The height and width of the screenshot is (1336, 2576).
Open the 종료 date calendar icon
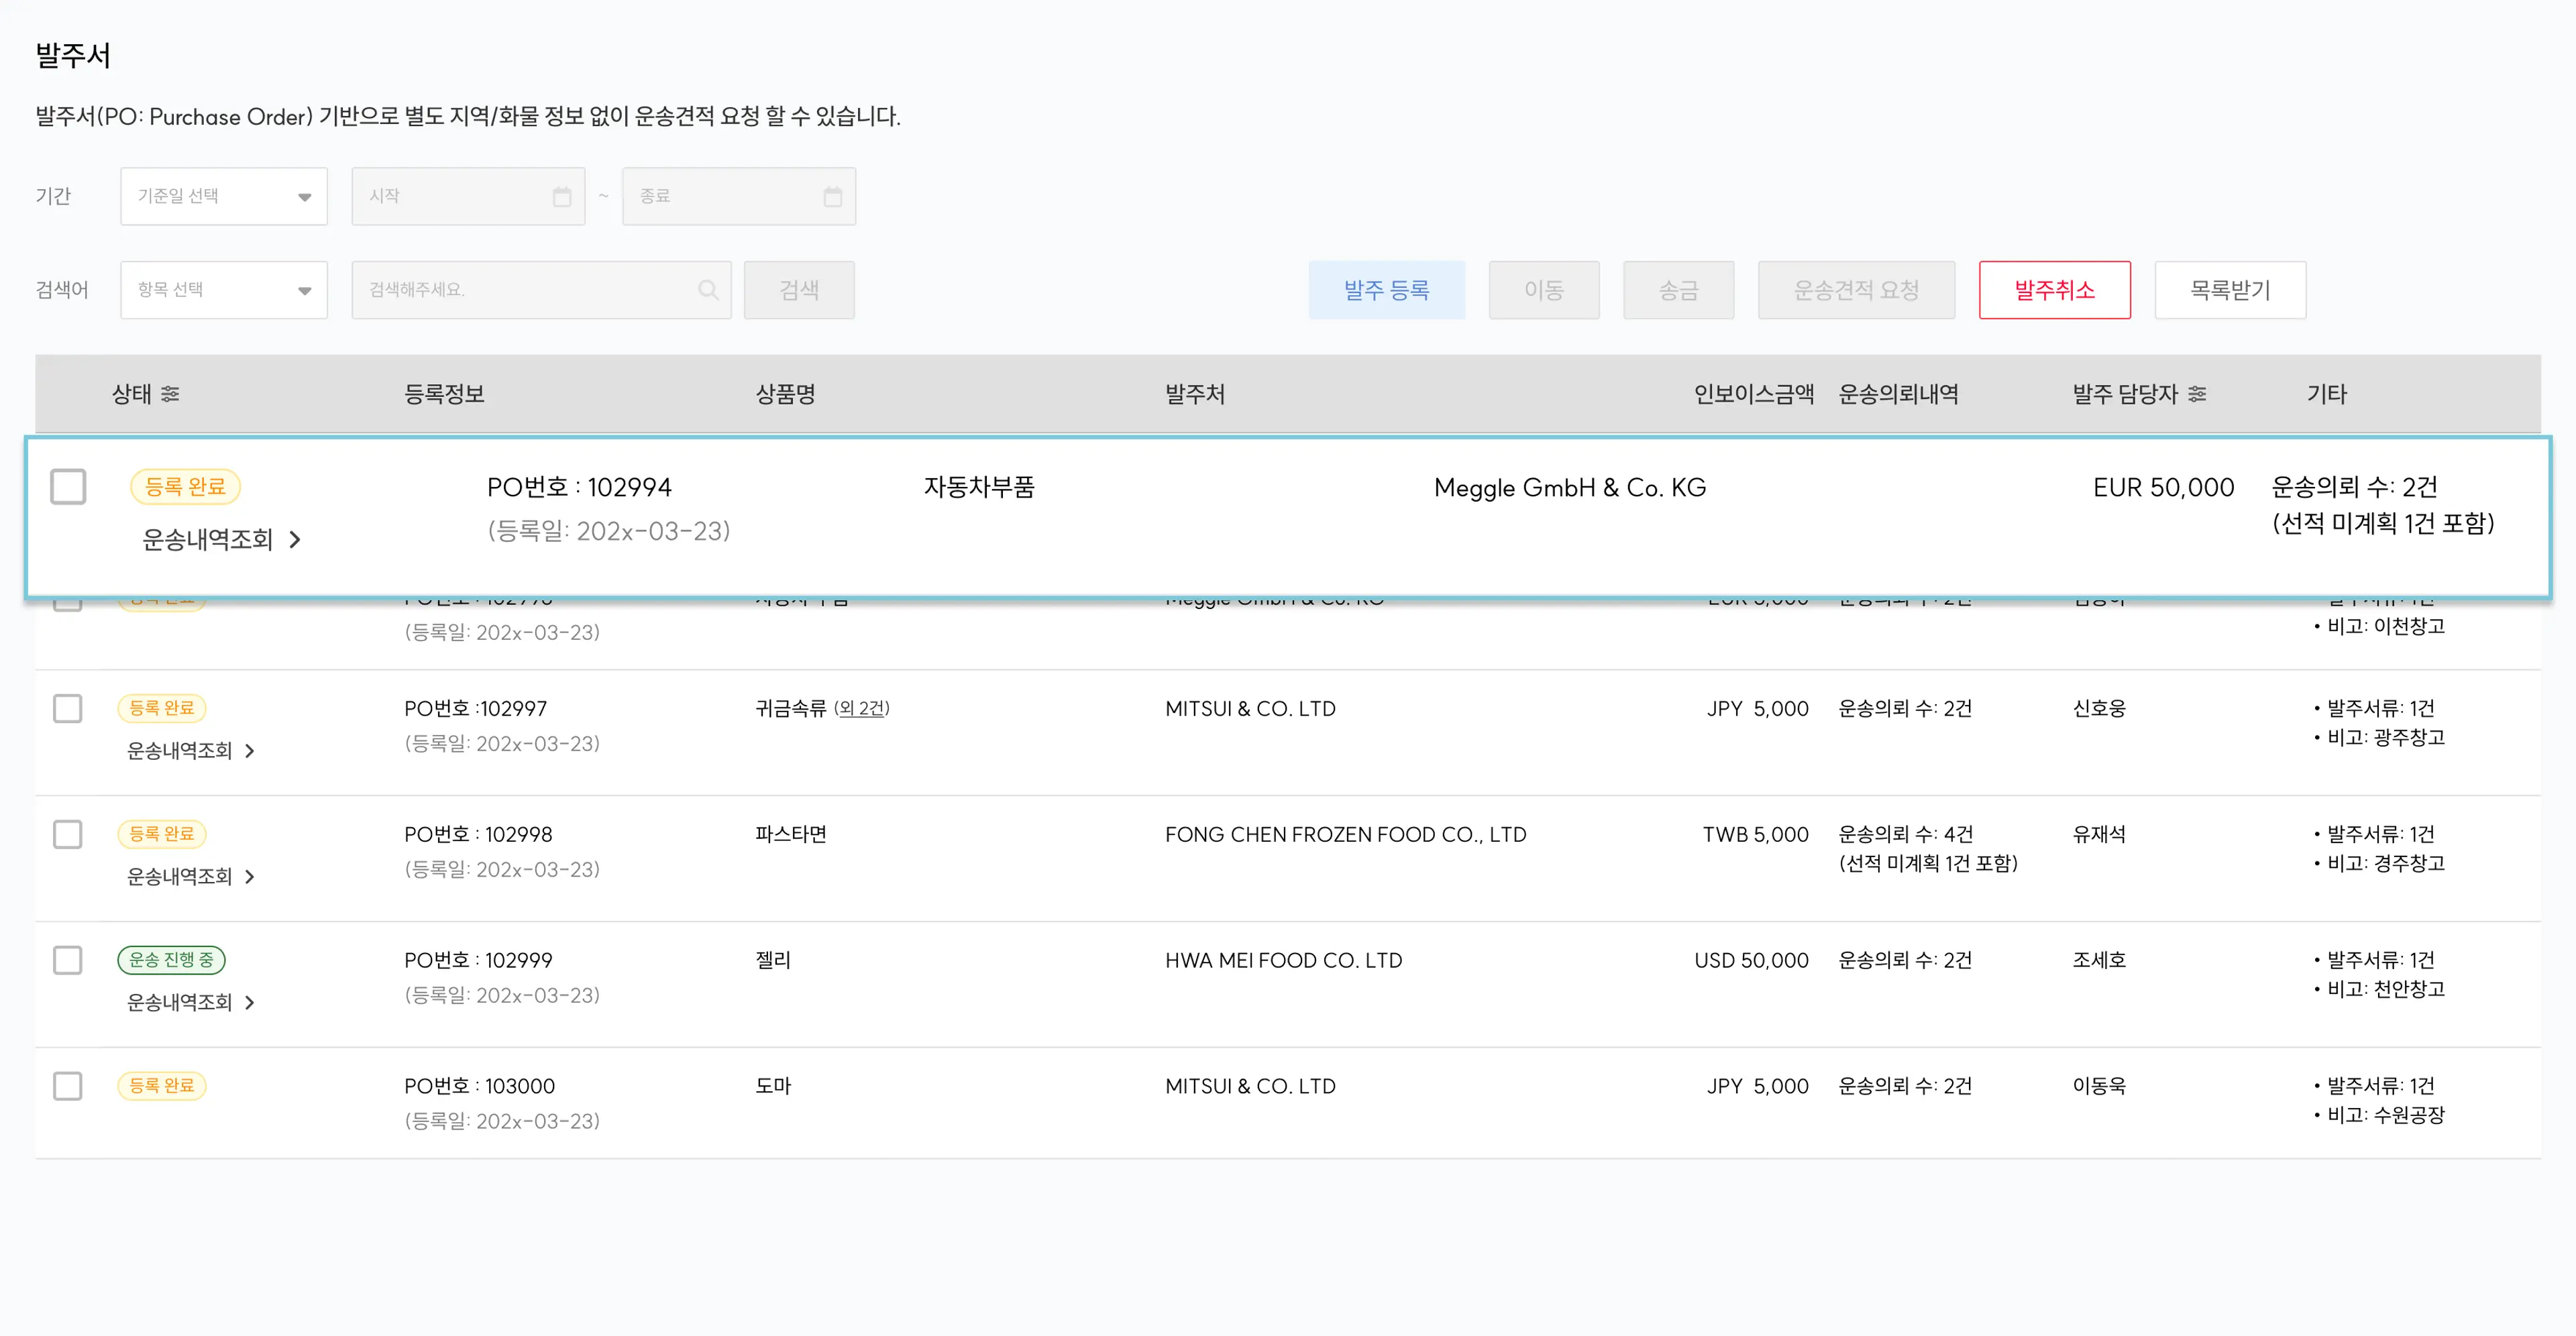point(832,196)
